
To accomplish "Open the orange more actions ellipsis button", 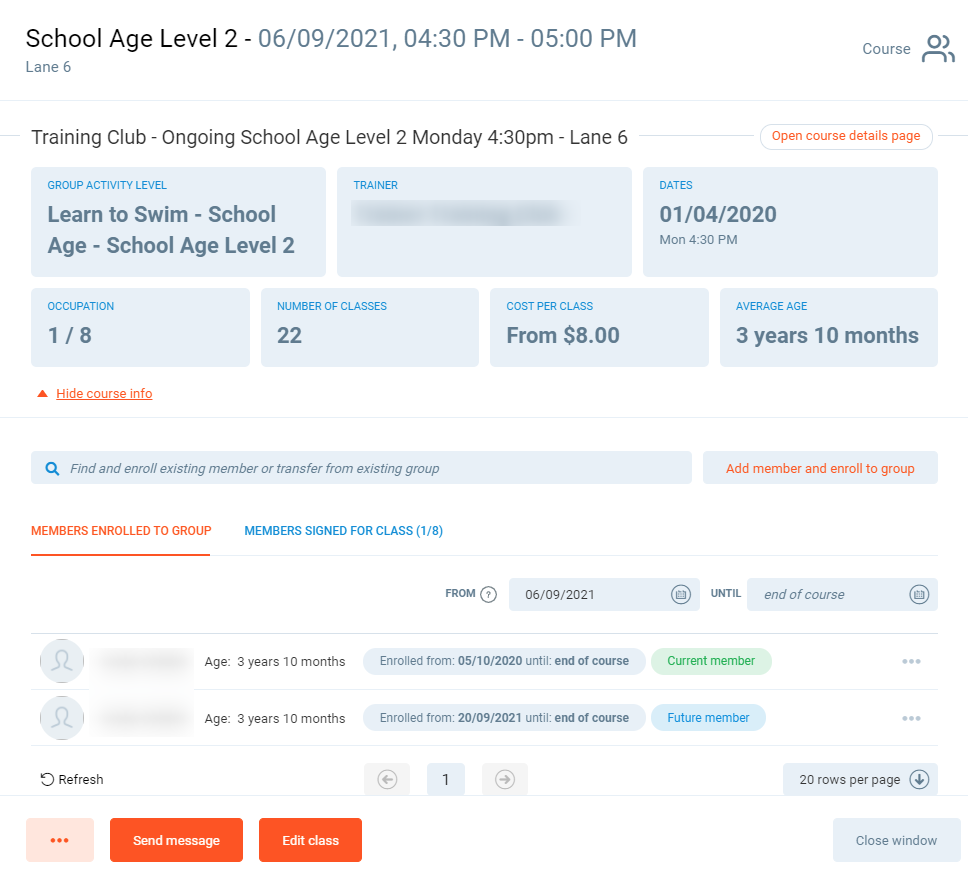I will (x=60, y=840).
